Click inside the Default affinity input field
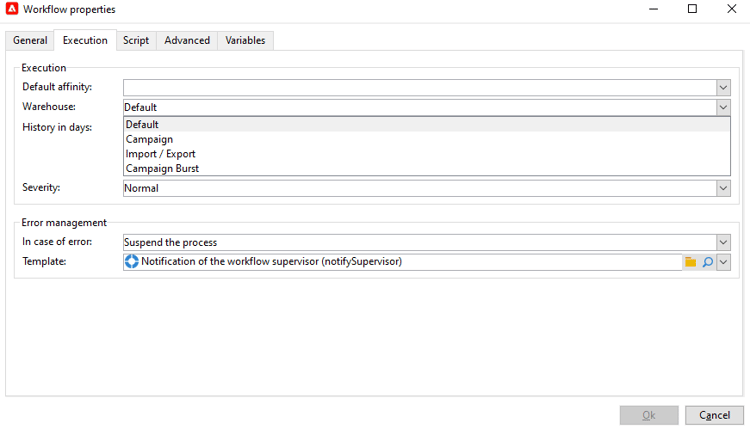This screenshot has height=429, width=750. [420, 88]
